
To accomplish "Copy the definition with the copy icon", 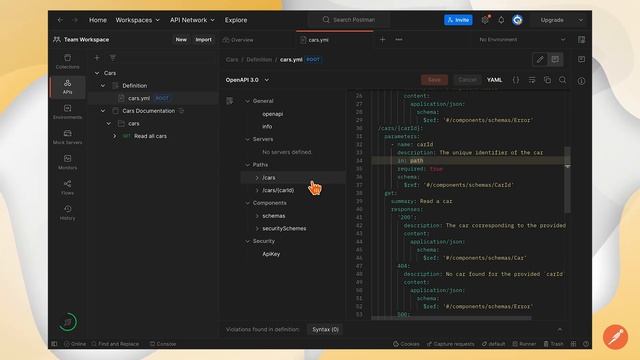I will 547,80.
